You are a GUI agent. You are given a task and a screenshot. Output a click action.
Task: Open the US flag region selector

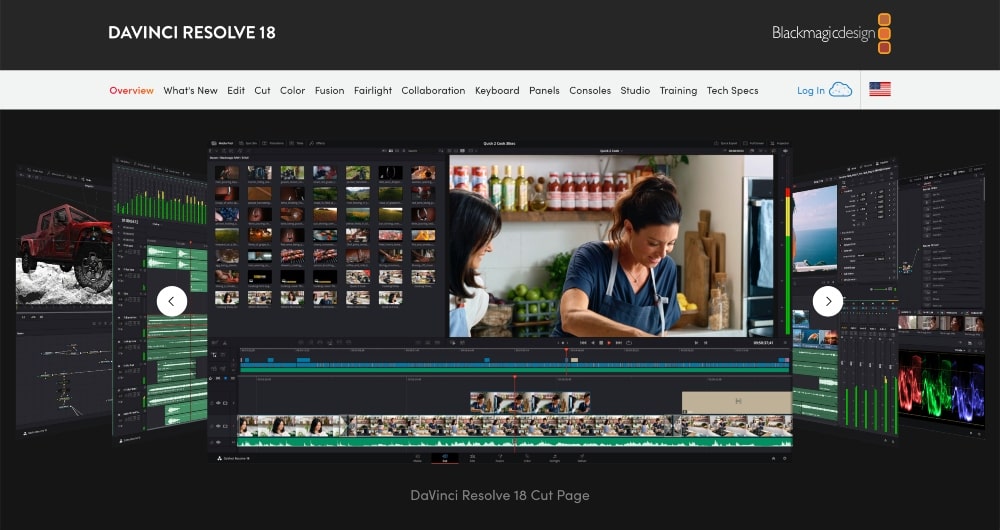pyautogui.click(x=880, y=90)
